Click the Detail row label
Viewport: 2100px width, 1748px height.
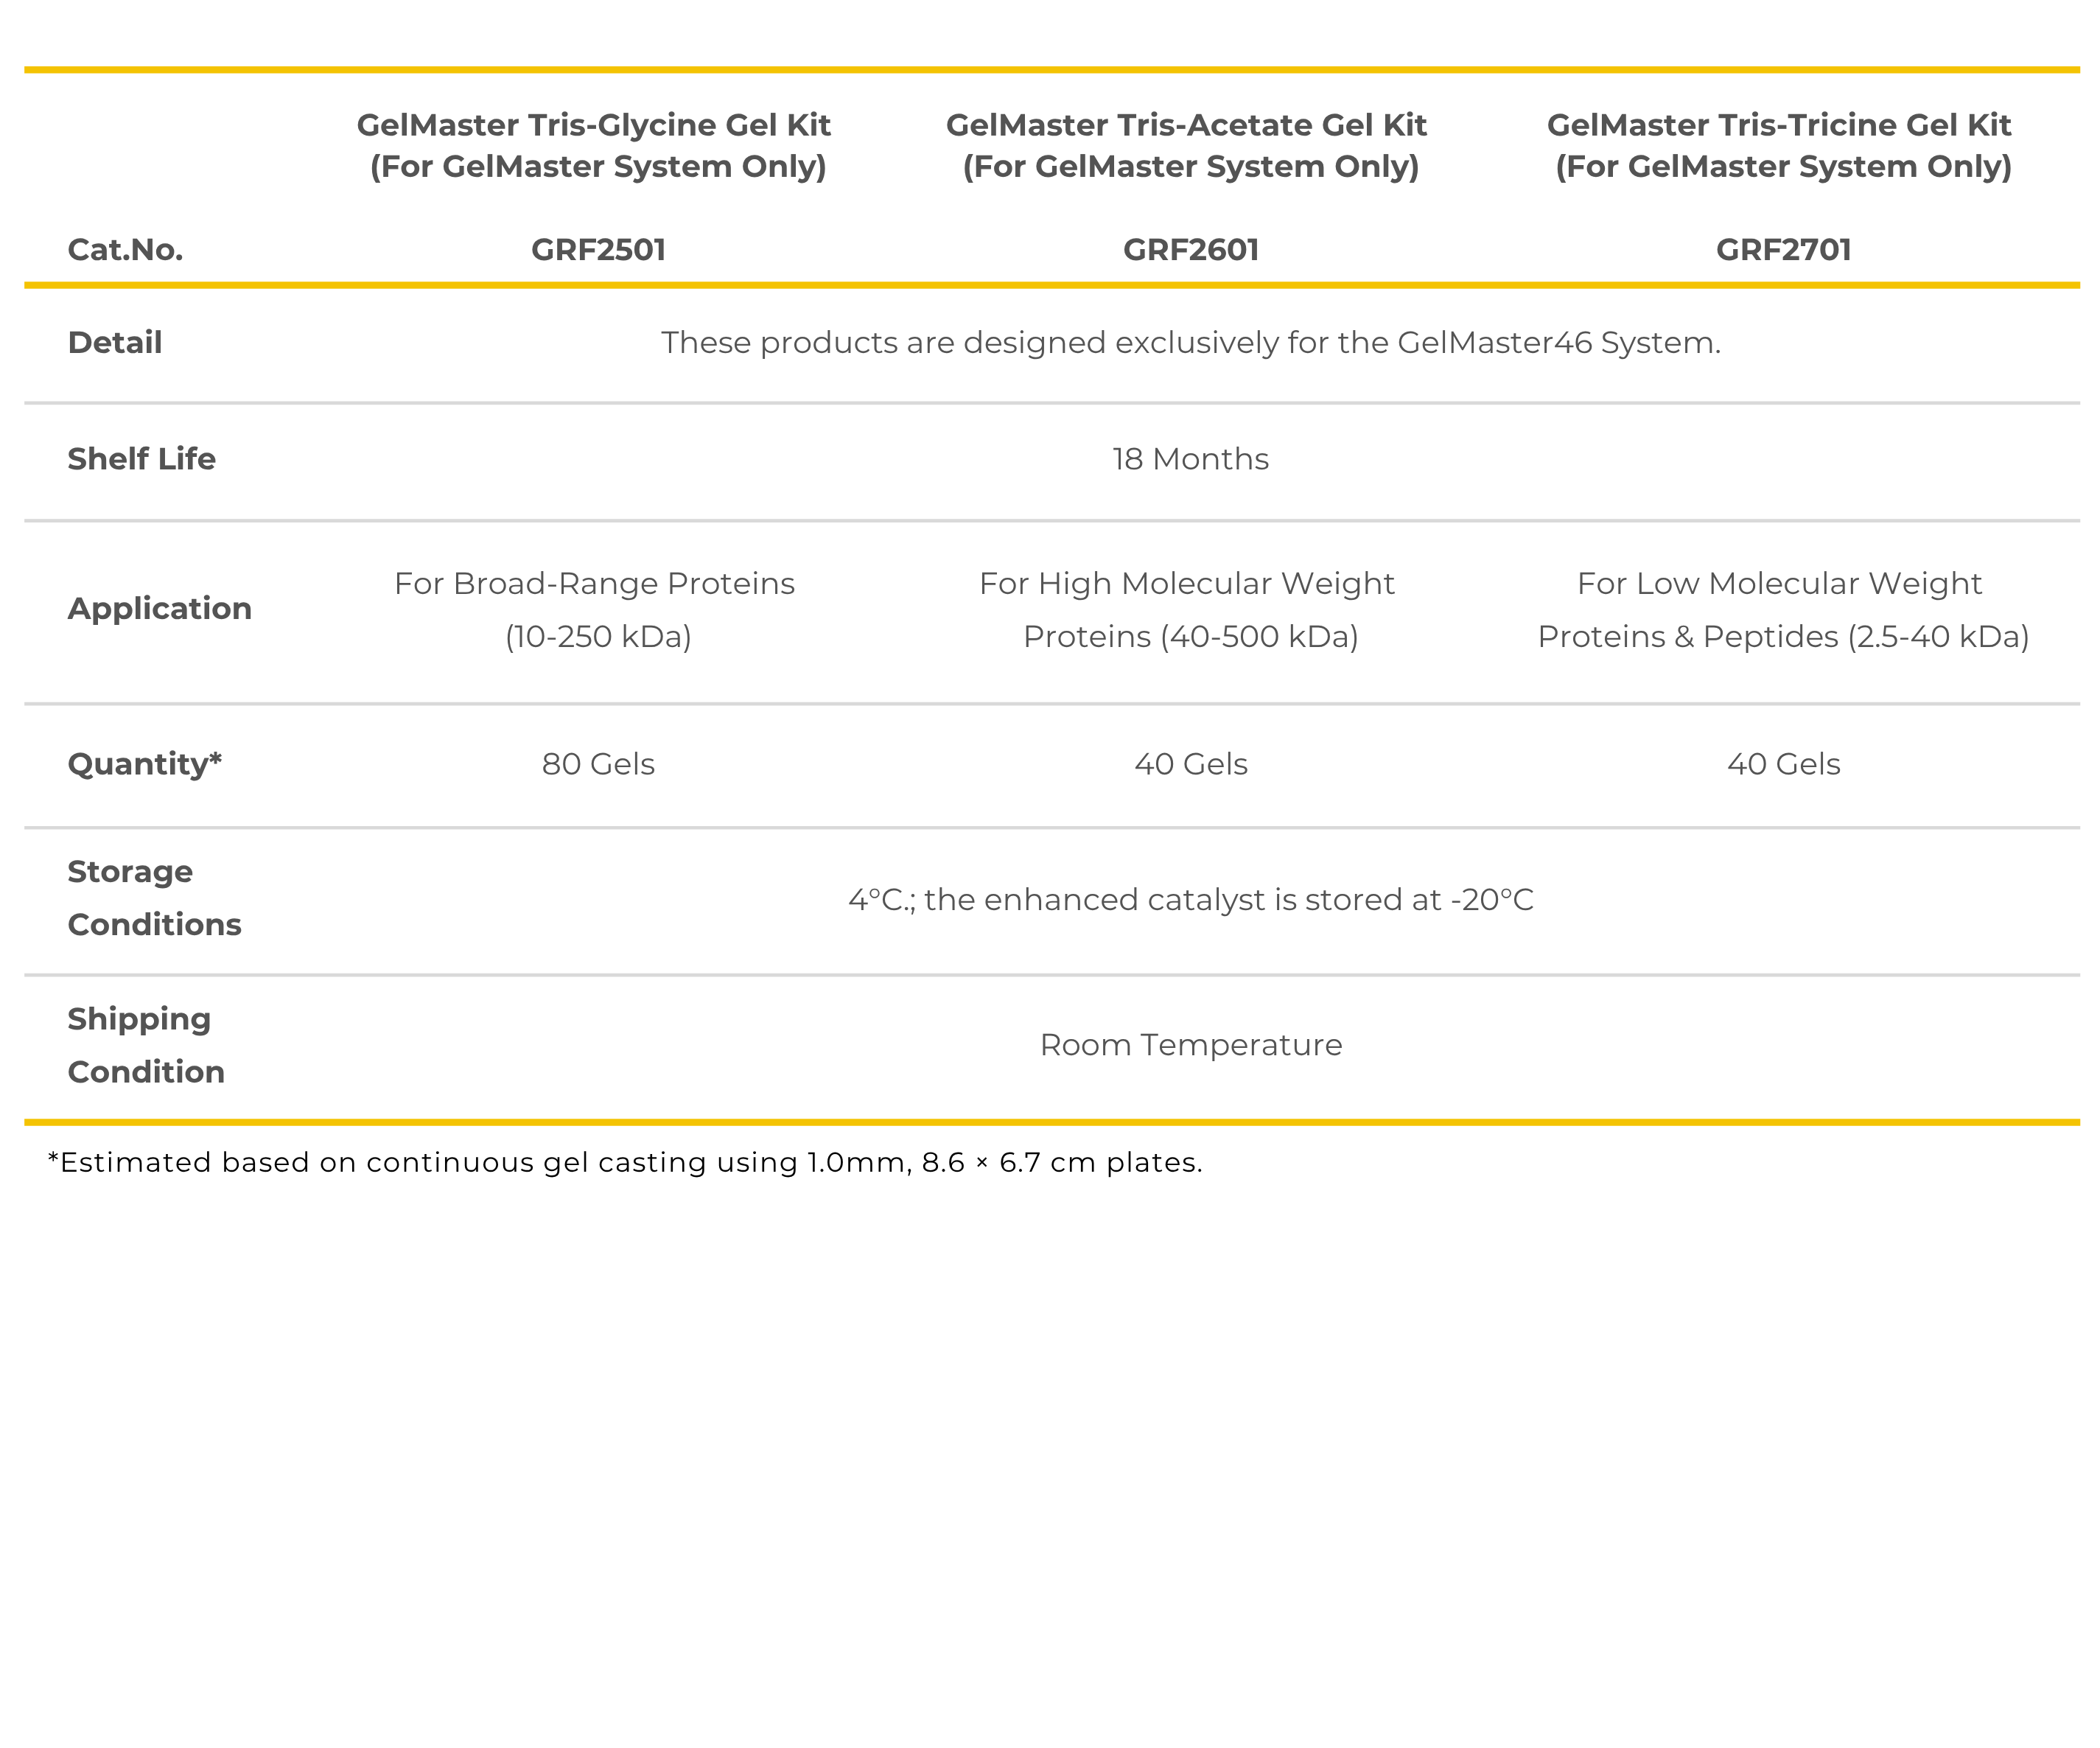(114, 342)
